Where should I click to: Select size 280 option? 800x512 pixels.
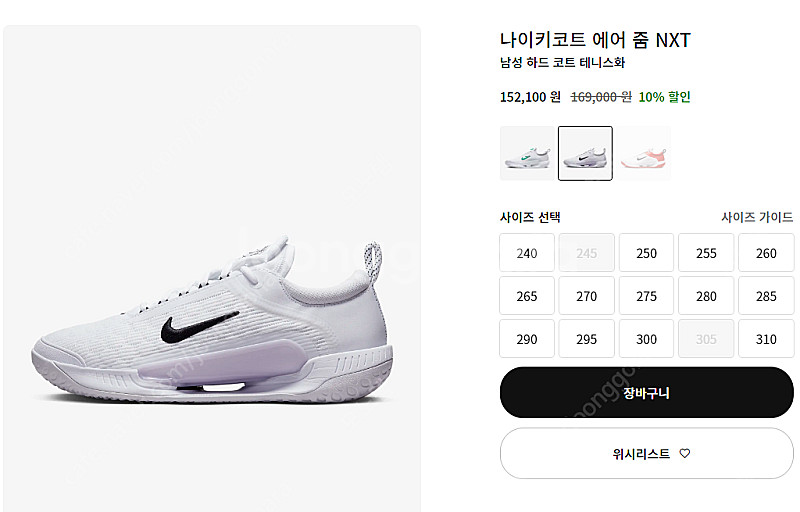click(706, 296)
